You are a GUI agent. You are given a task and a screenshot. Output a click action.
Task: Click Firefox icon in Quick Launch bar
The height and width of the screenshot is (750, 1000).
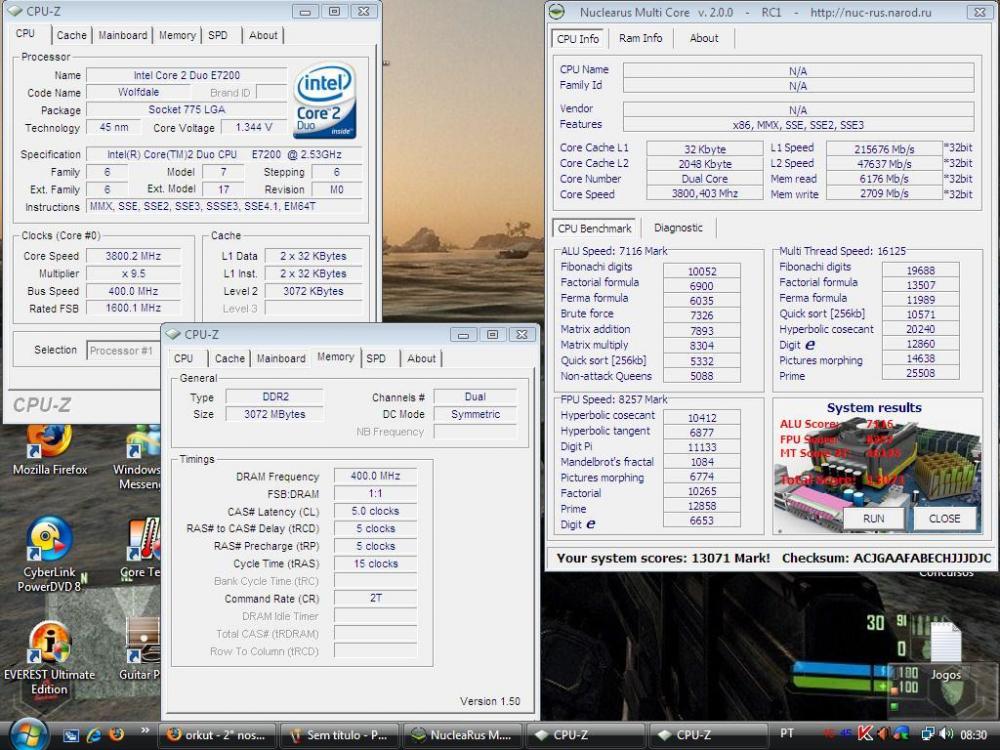(116, 734)
